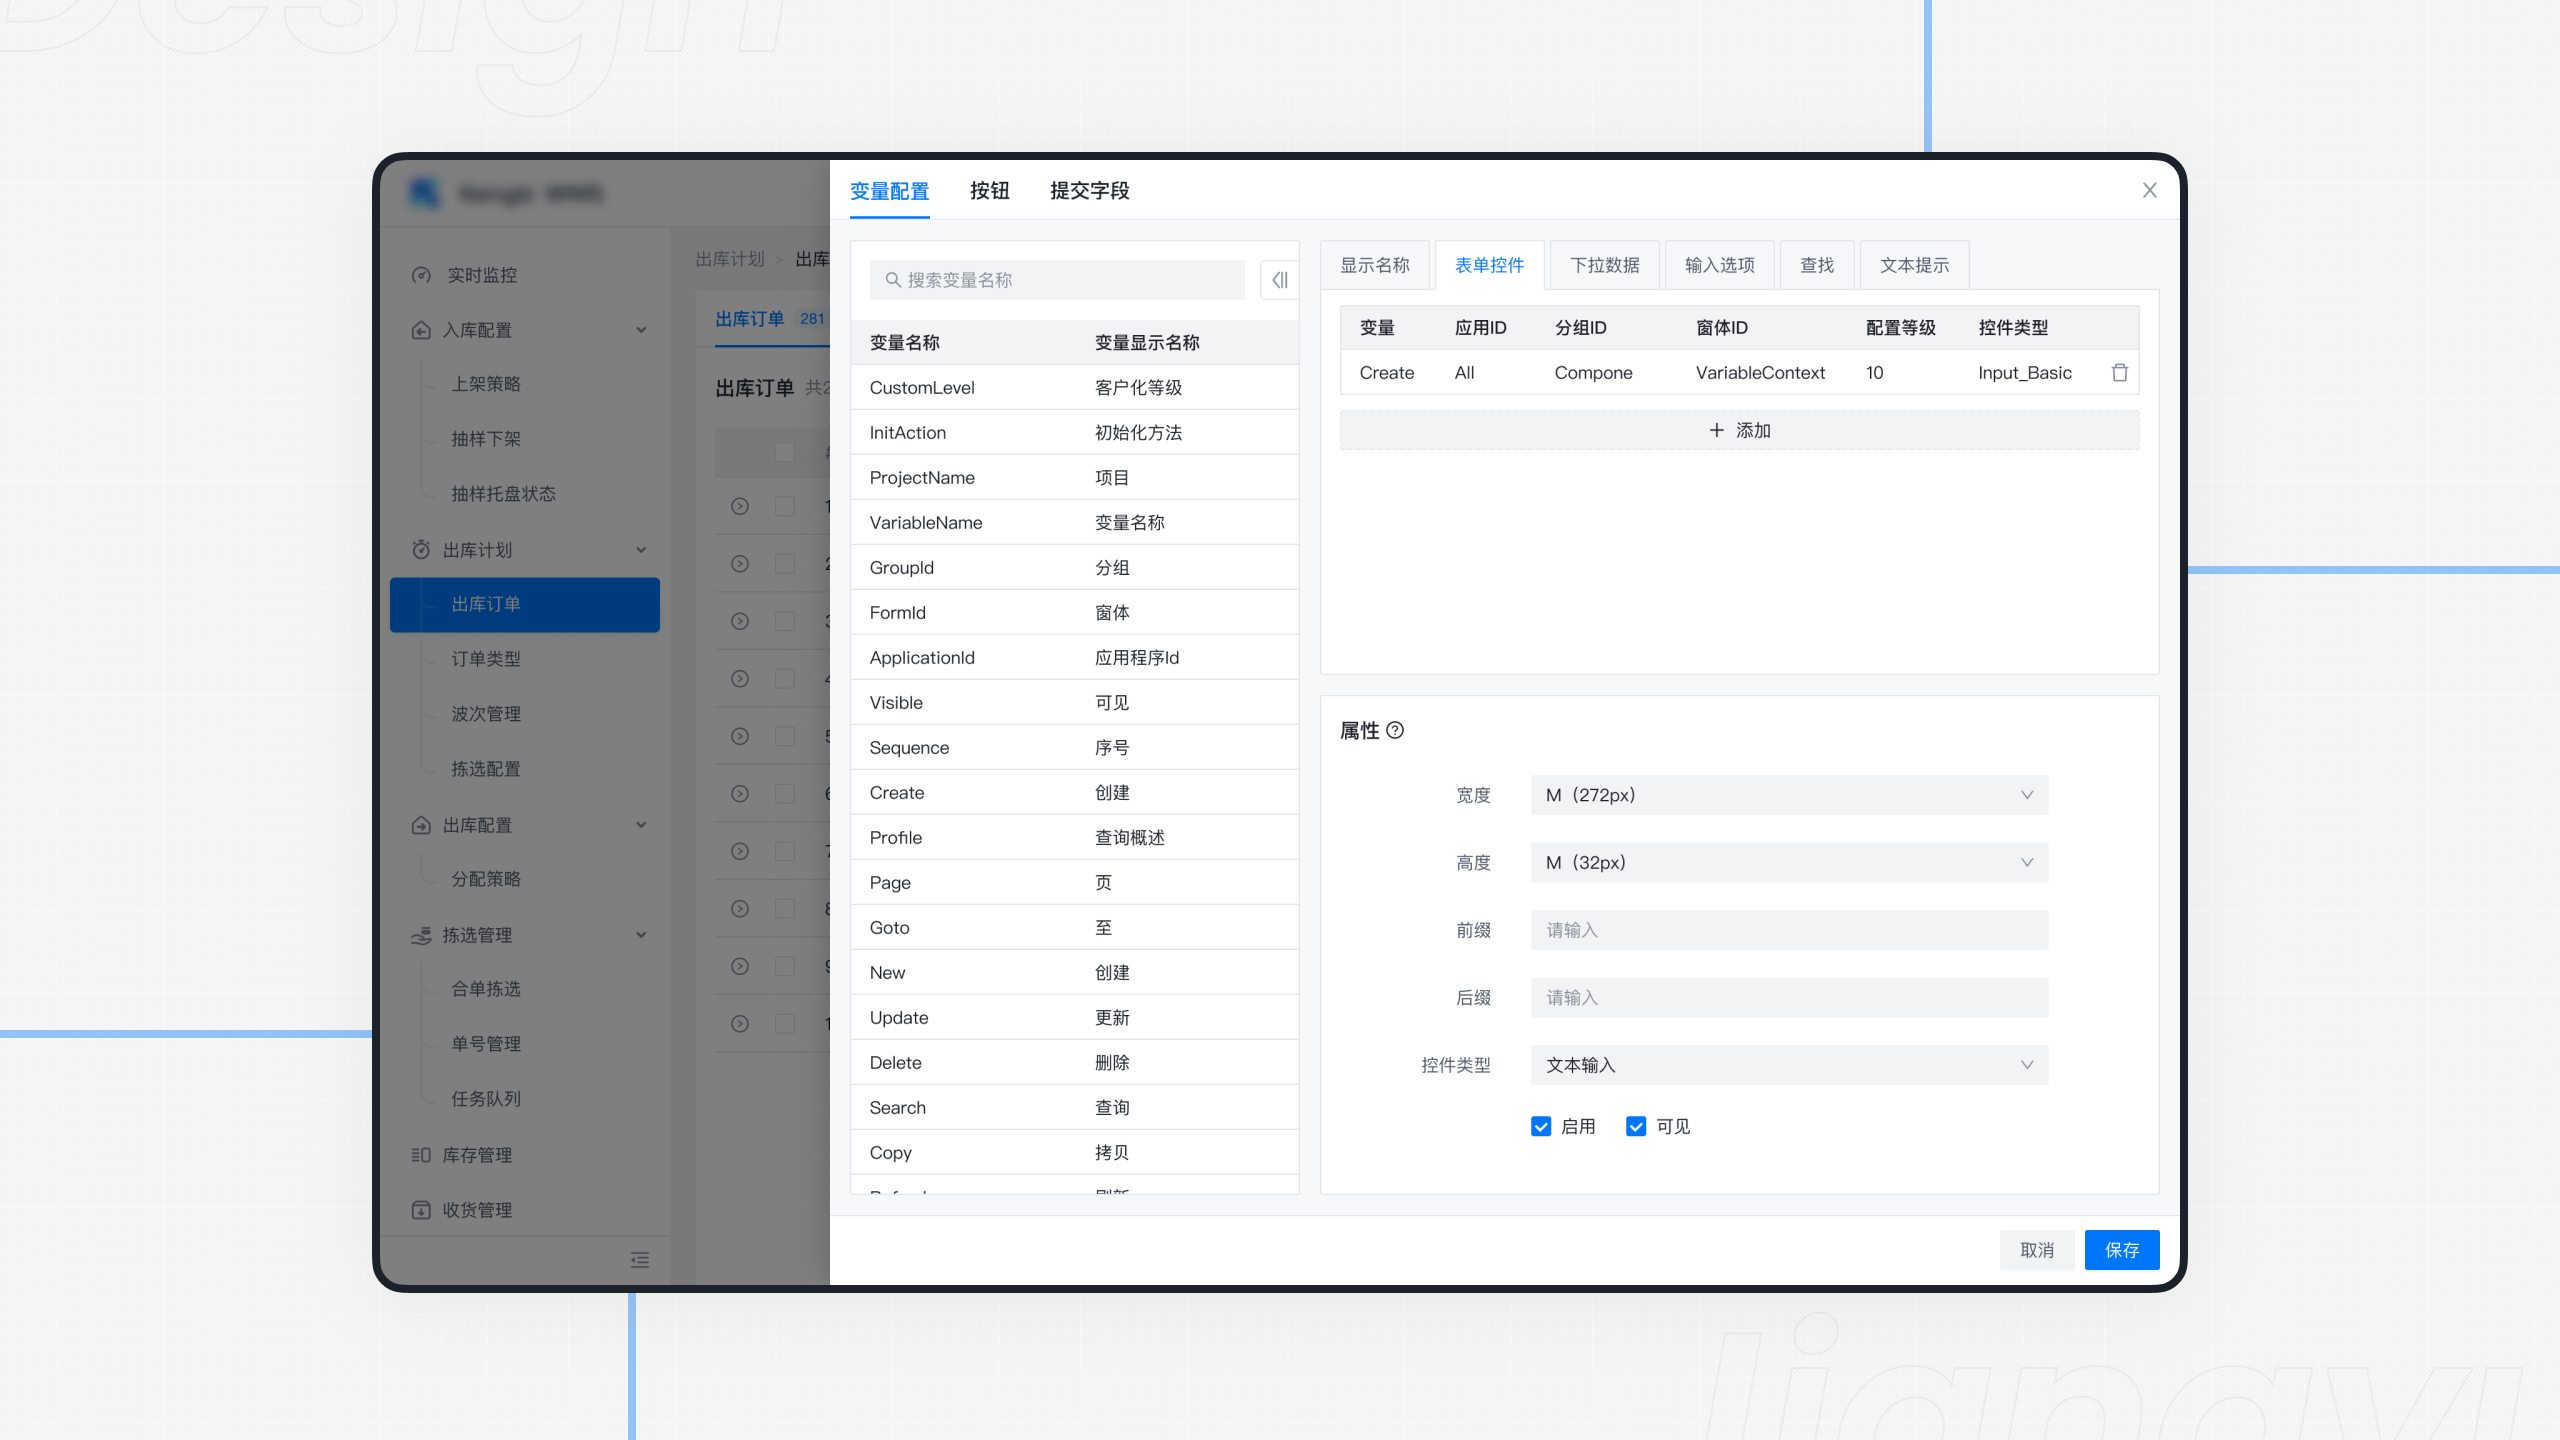The height and width of the screenshot is (1440, 2560).
Task: Open the 高度 height dropdown
Action: point(1788,862)
